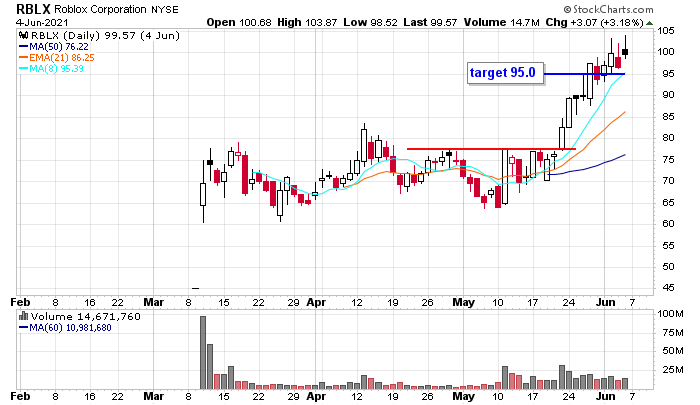Click the 4-Jun-2021 date label
The height and width of the screenshot is (405, 700).
pos(42,22)
